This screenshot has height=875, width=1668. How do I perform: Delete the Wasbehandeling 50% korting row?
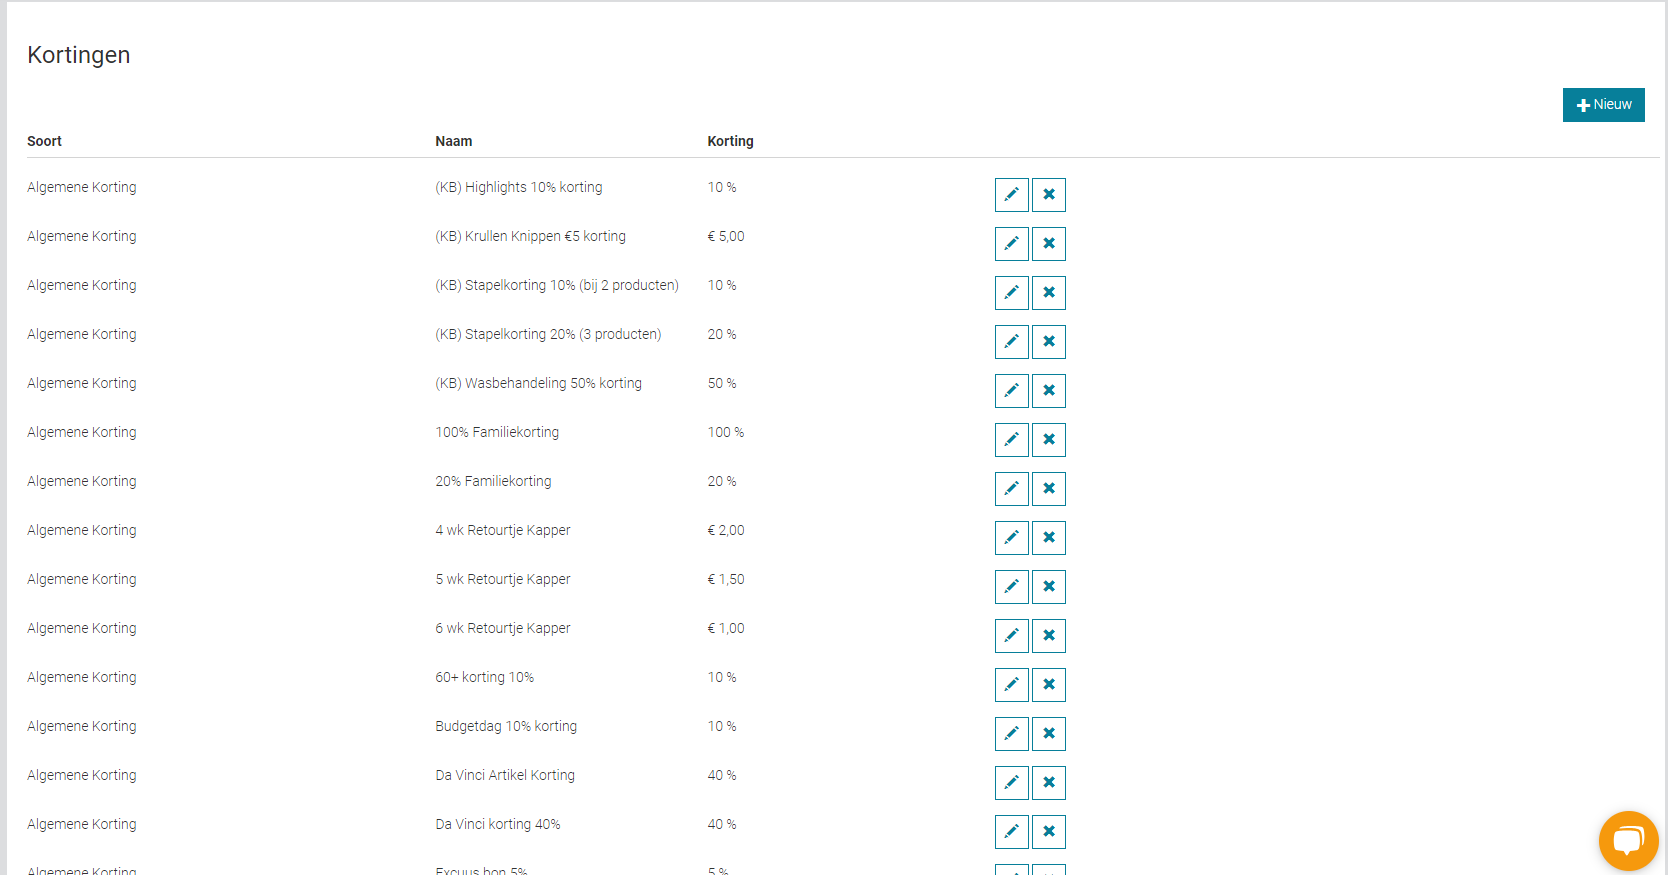pos(1048,391)
